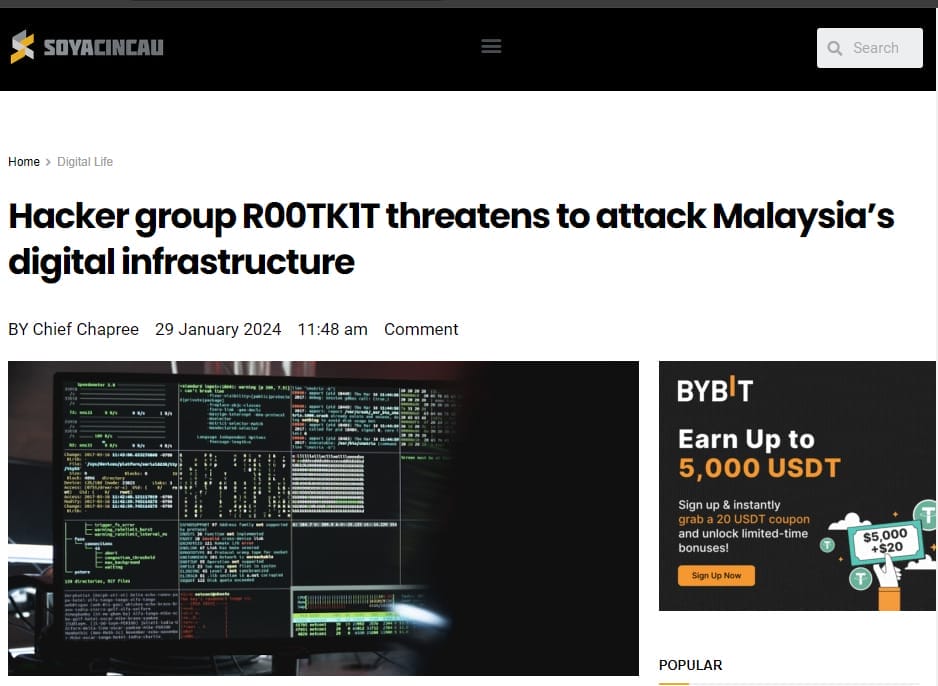Go to the Home breadcrumb
The width and height of the screenshot is (938, 686).
pos(24,162)
